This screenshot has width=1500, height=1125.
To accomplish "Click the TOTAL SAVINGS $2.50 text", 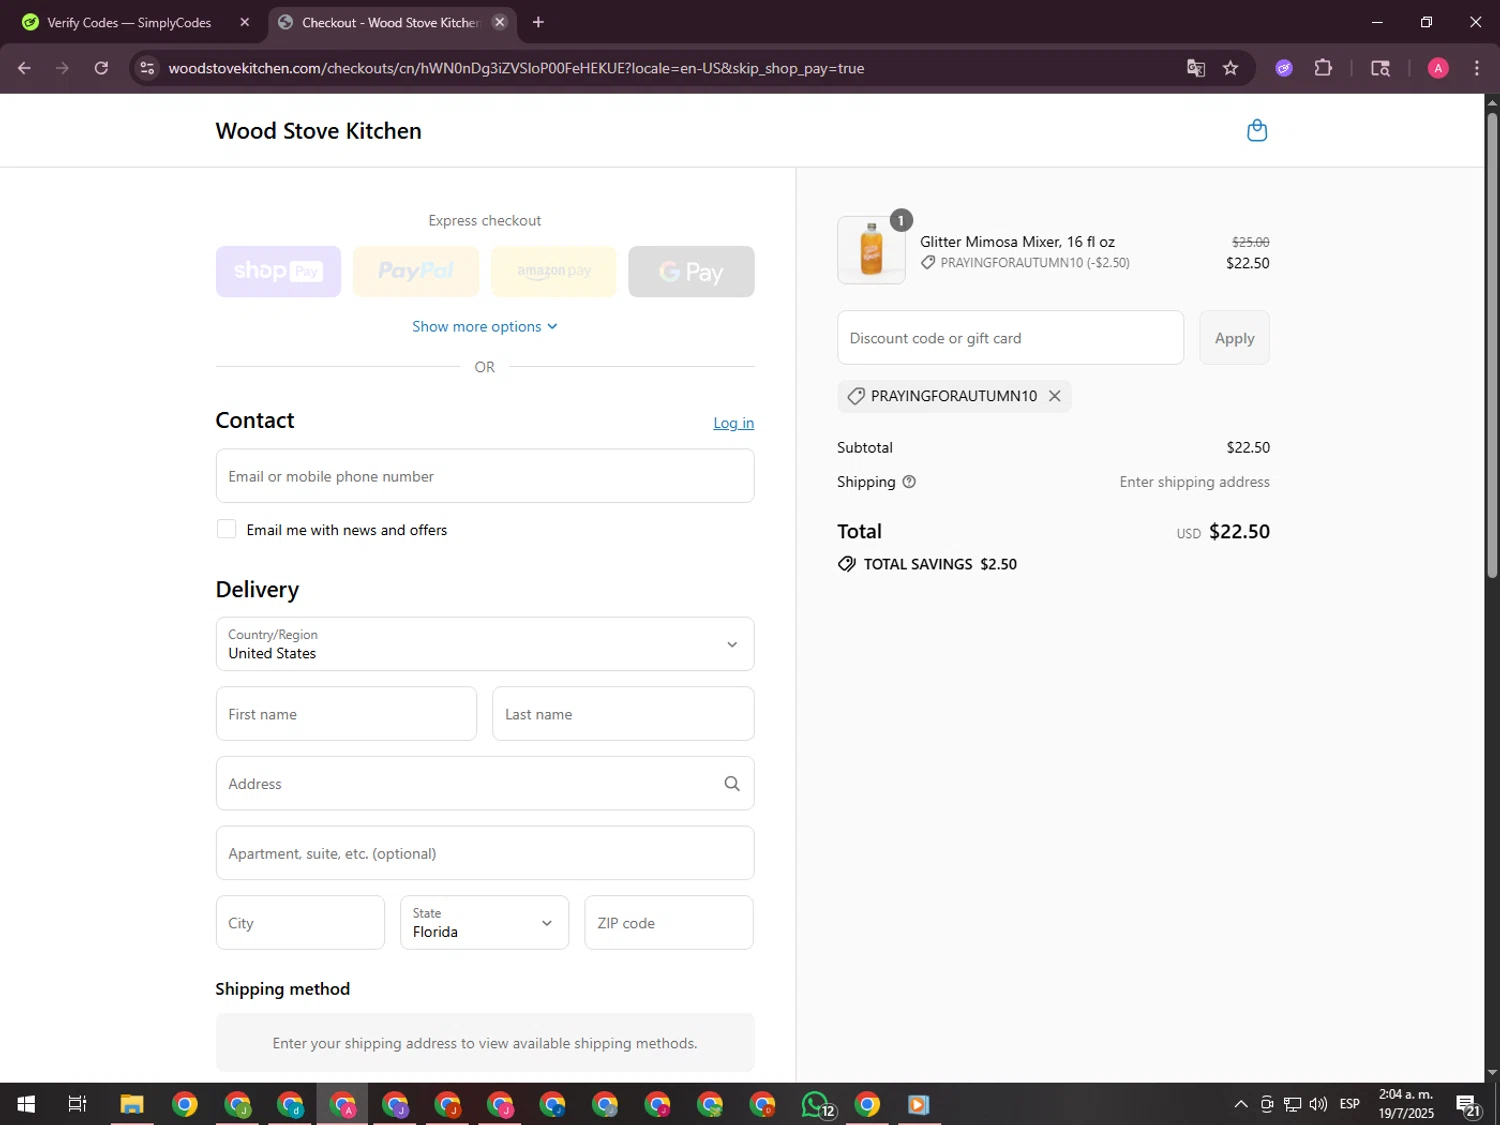I will pos(940,564).
